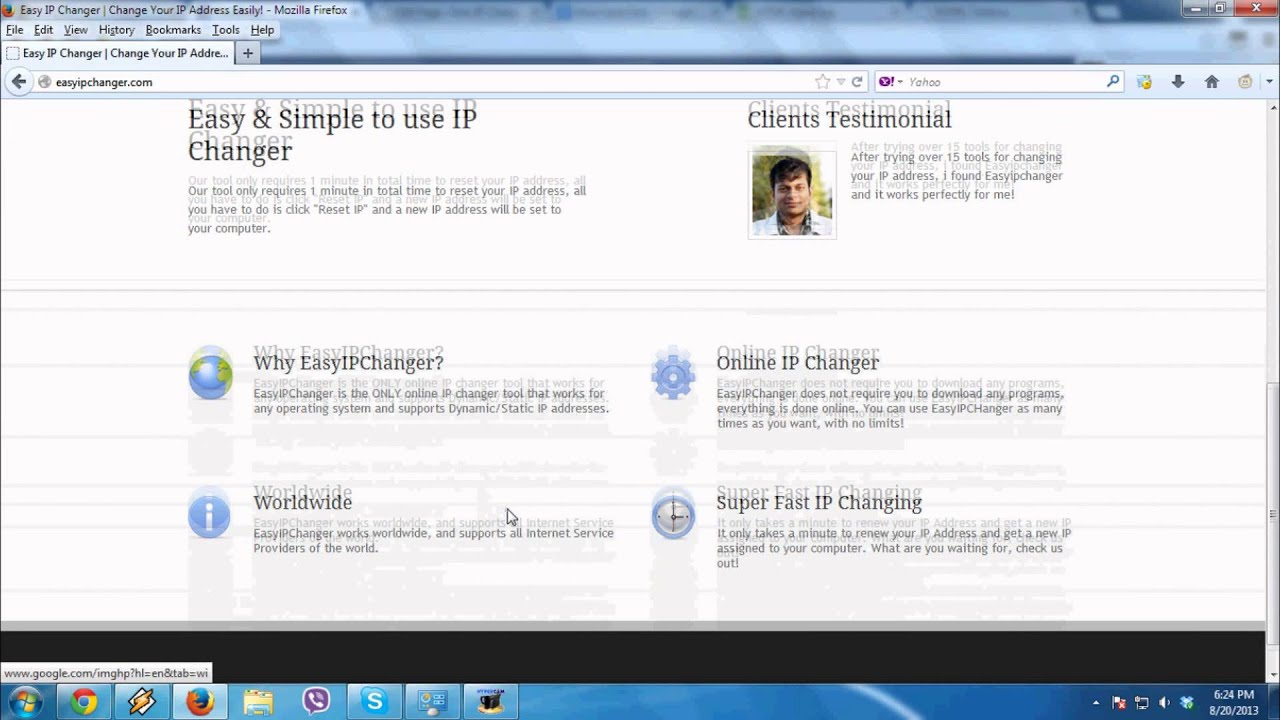This screenshot has height=720, width=1280.
Task: Click the info icon beside Worldwide
Action: [209, 515]
